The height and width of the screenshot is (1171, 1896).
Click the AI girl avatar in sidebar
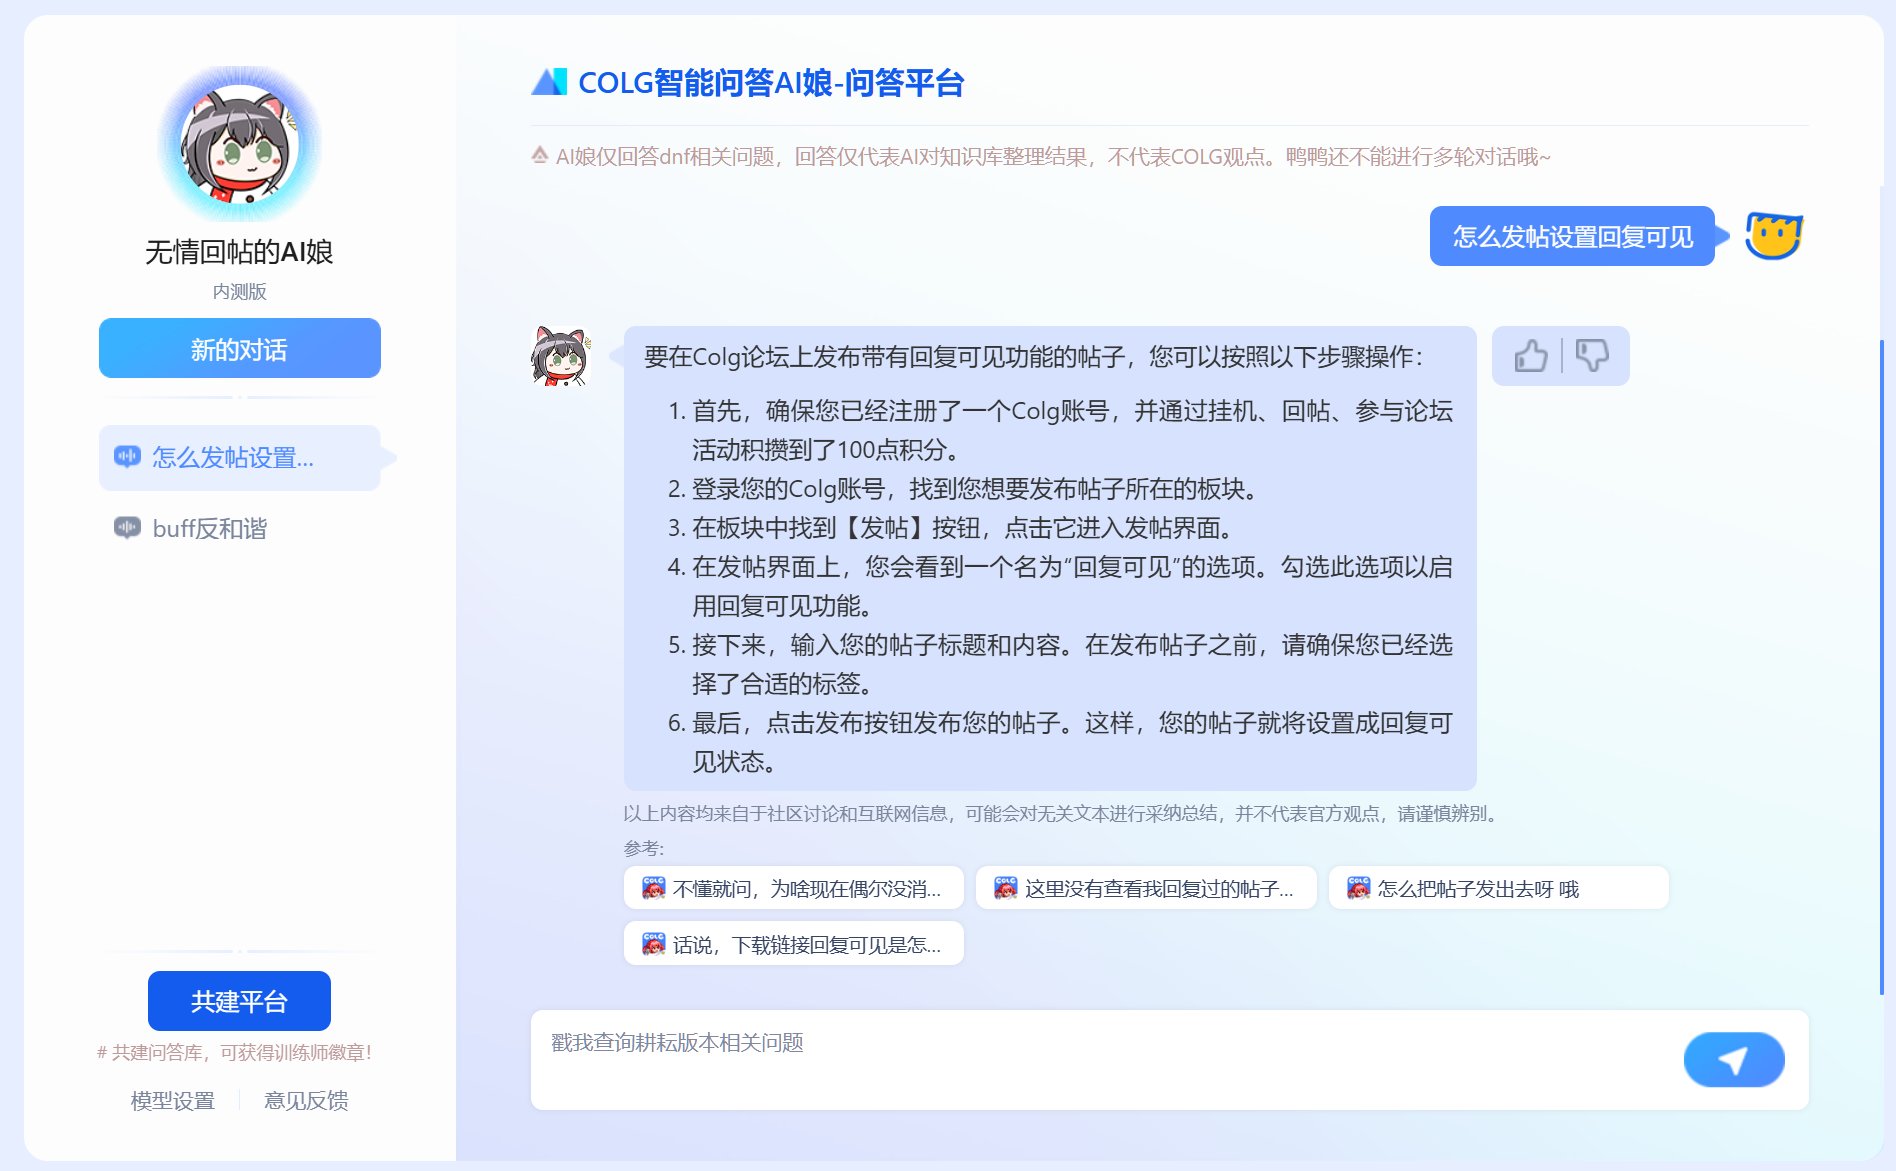tap(240, 145)
